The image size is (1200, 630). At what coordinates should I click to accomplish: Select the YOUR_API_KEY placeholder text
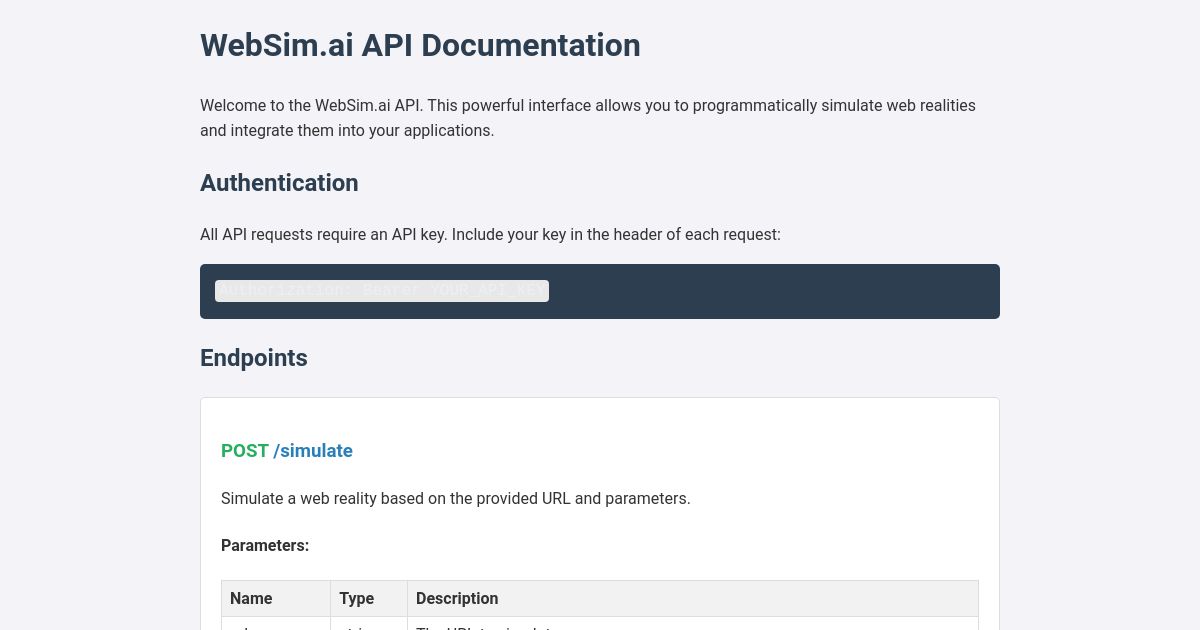[x=491, y=290]
